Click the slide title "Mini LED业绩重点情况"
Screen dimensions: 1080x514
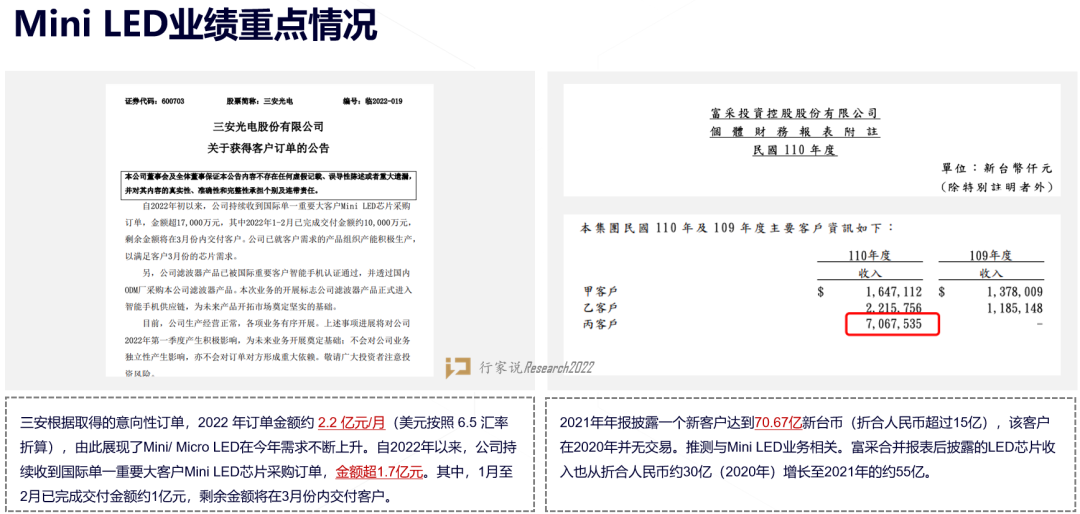tap(196, 25)
